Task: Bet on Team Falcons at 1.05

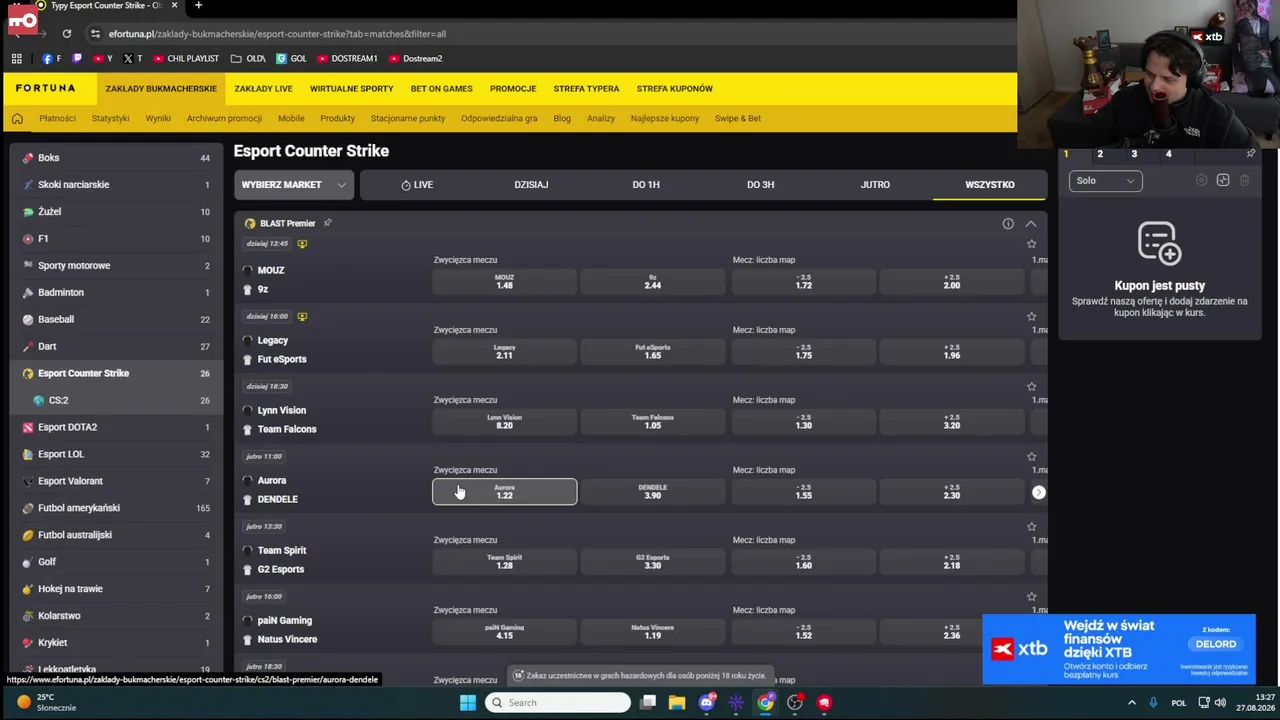Action: [x=652, y=422]
